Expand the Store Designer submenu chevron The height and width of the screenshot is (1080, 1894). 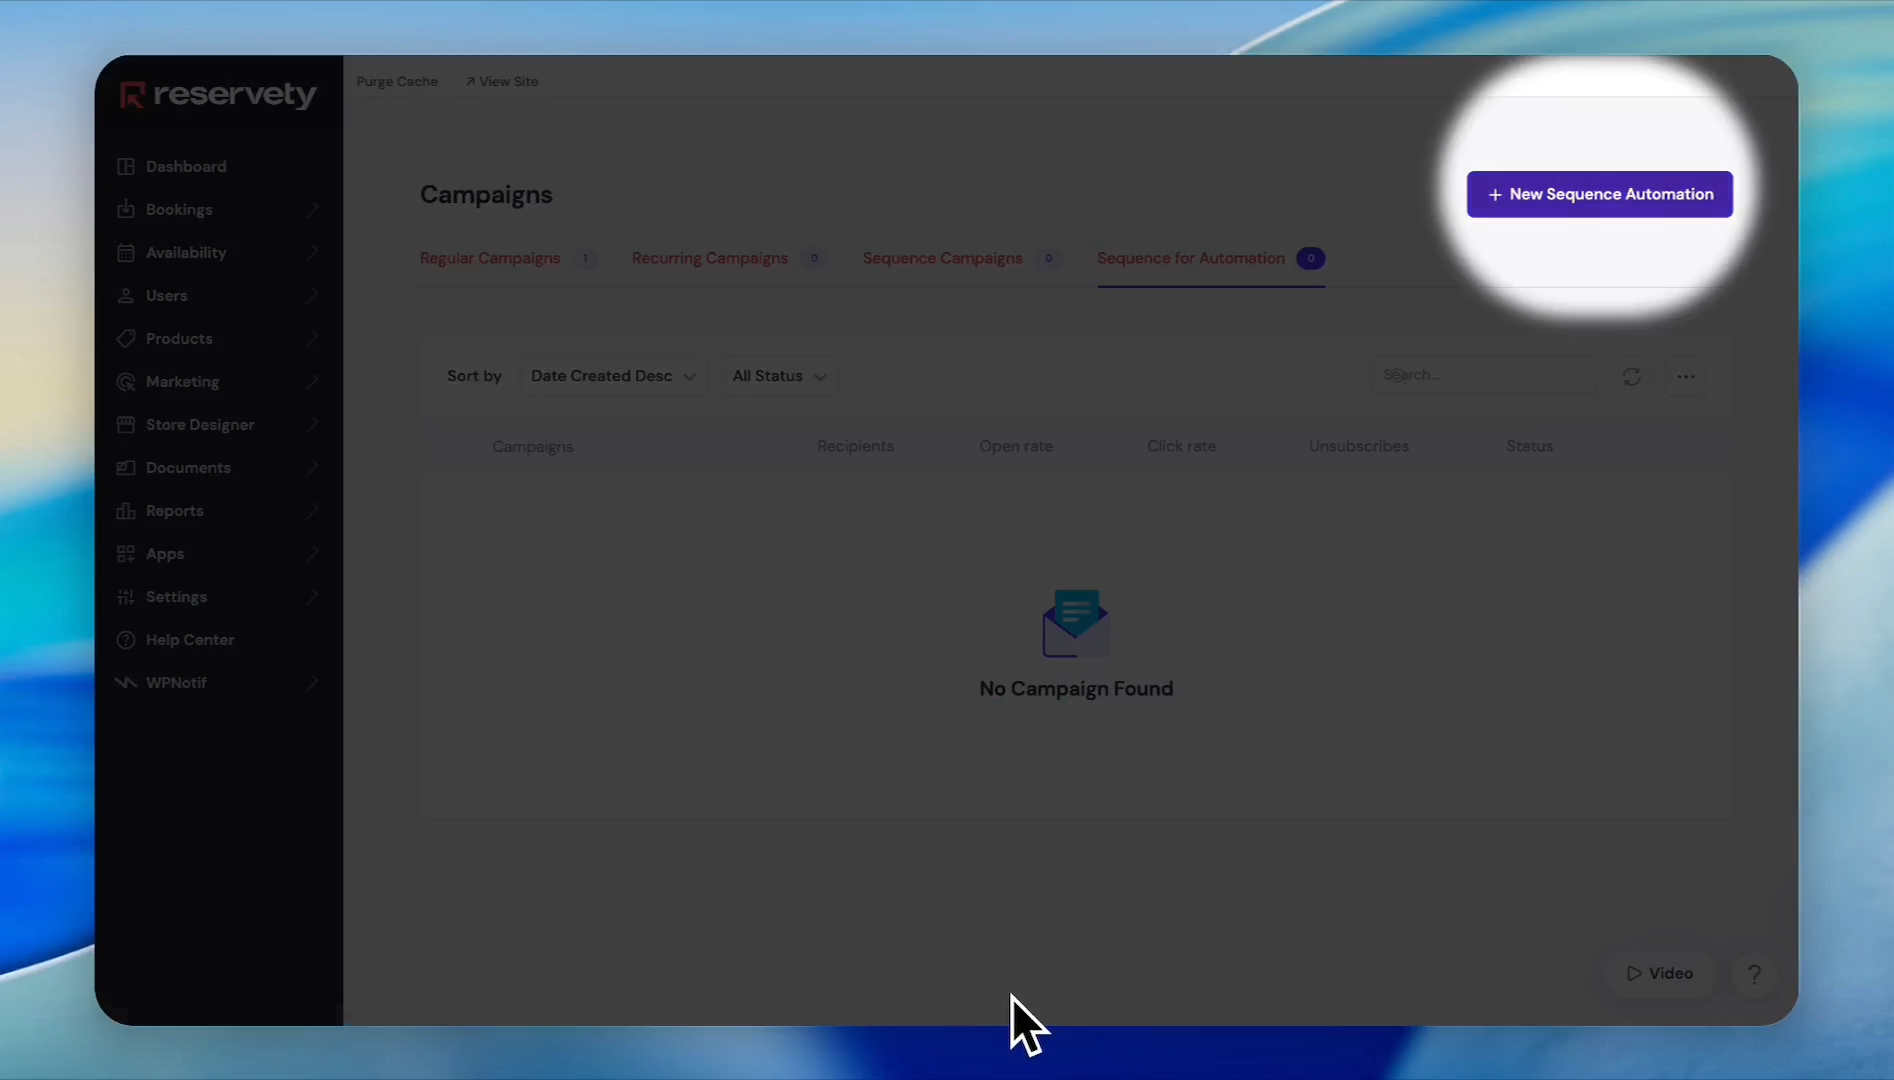coord(312,424)
